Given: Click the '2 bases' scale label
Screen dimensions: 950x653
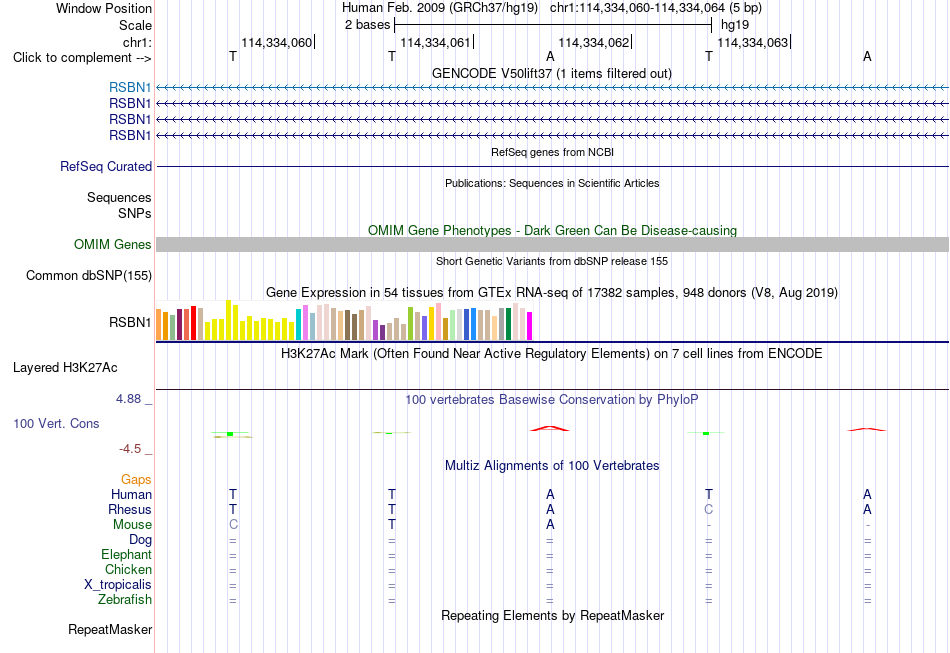Looking at the screenshot, I should click(367, 25).
